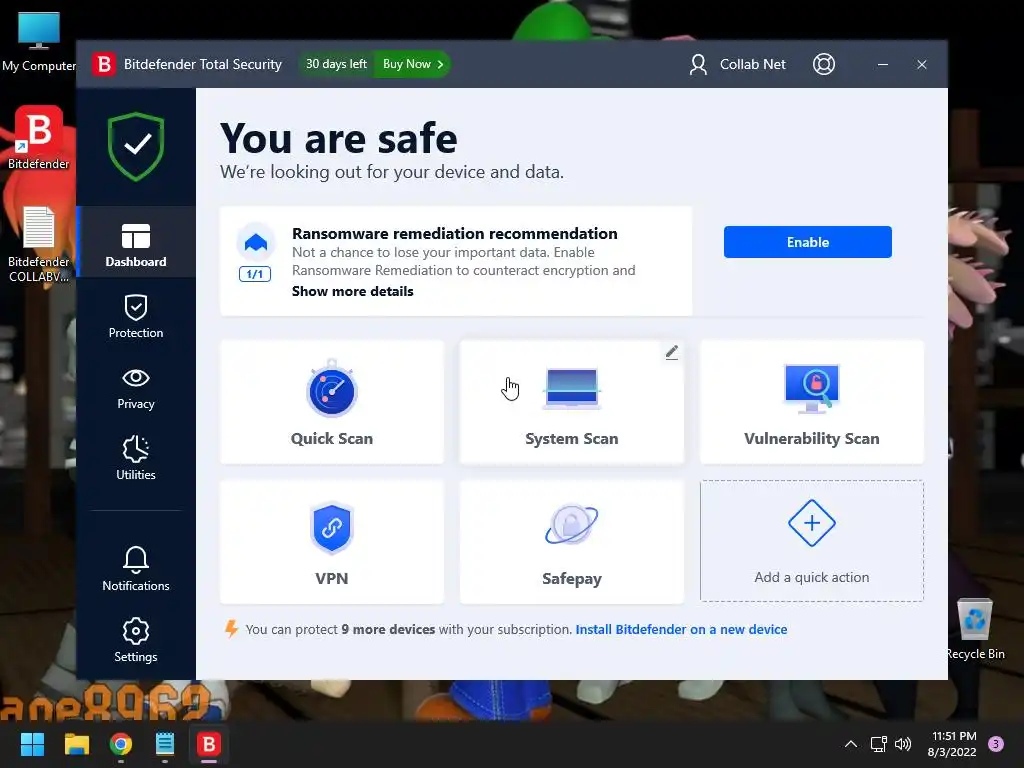
Task: Open Chrome from the taskbar
Action: (121, 744)
